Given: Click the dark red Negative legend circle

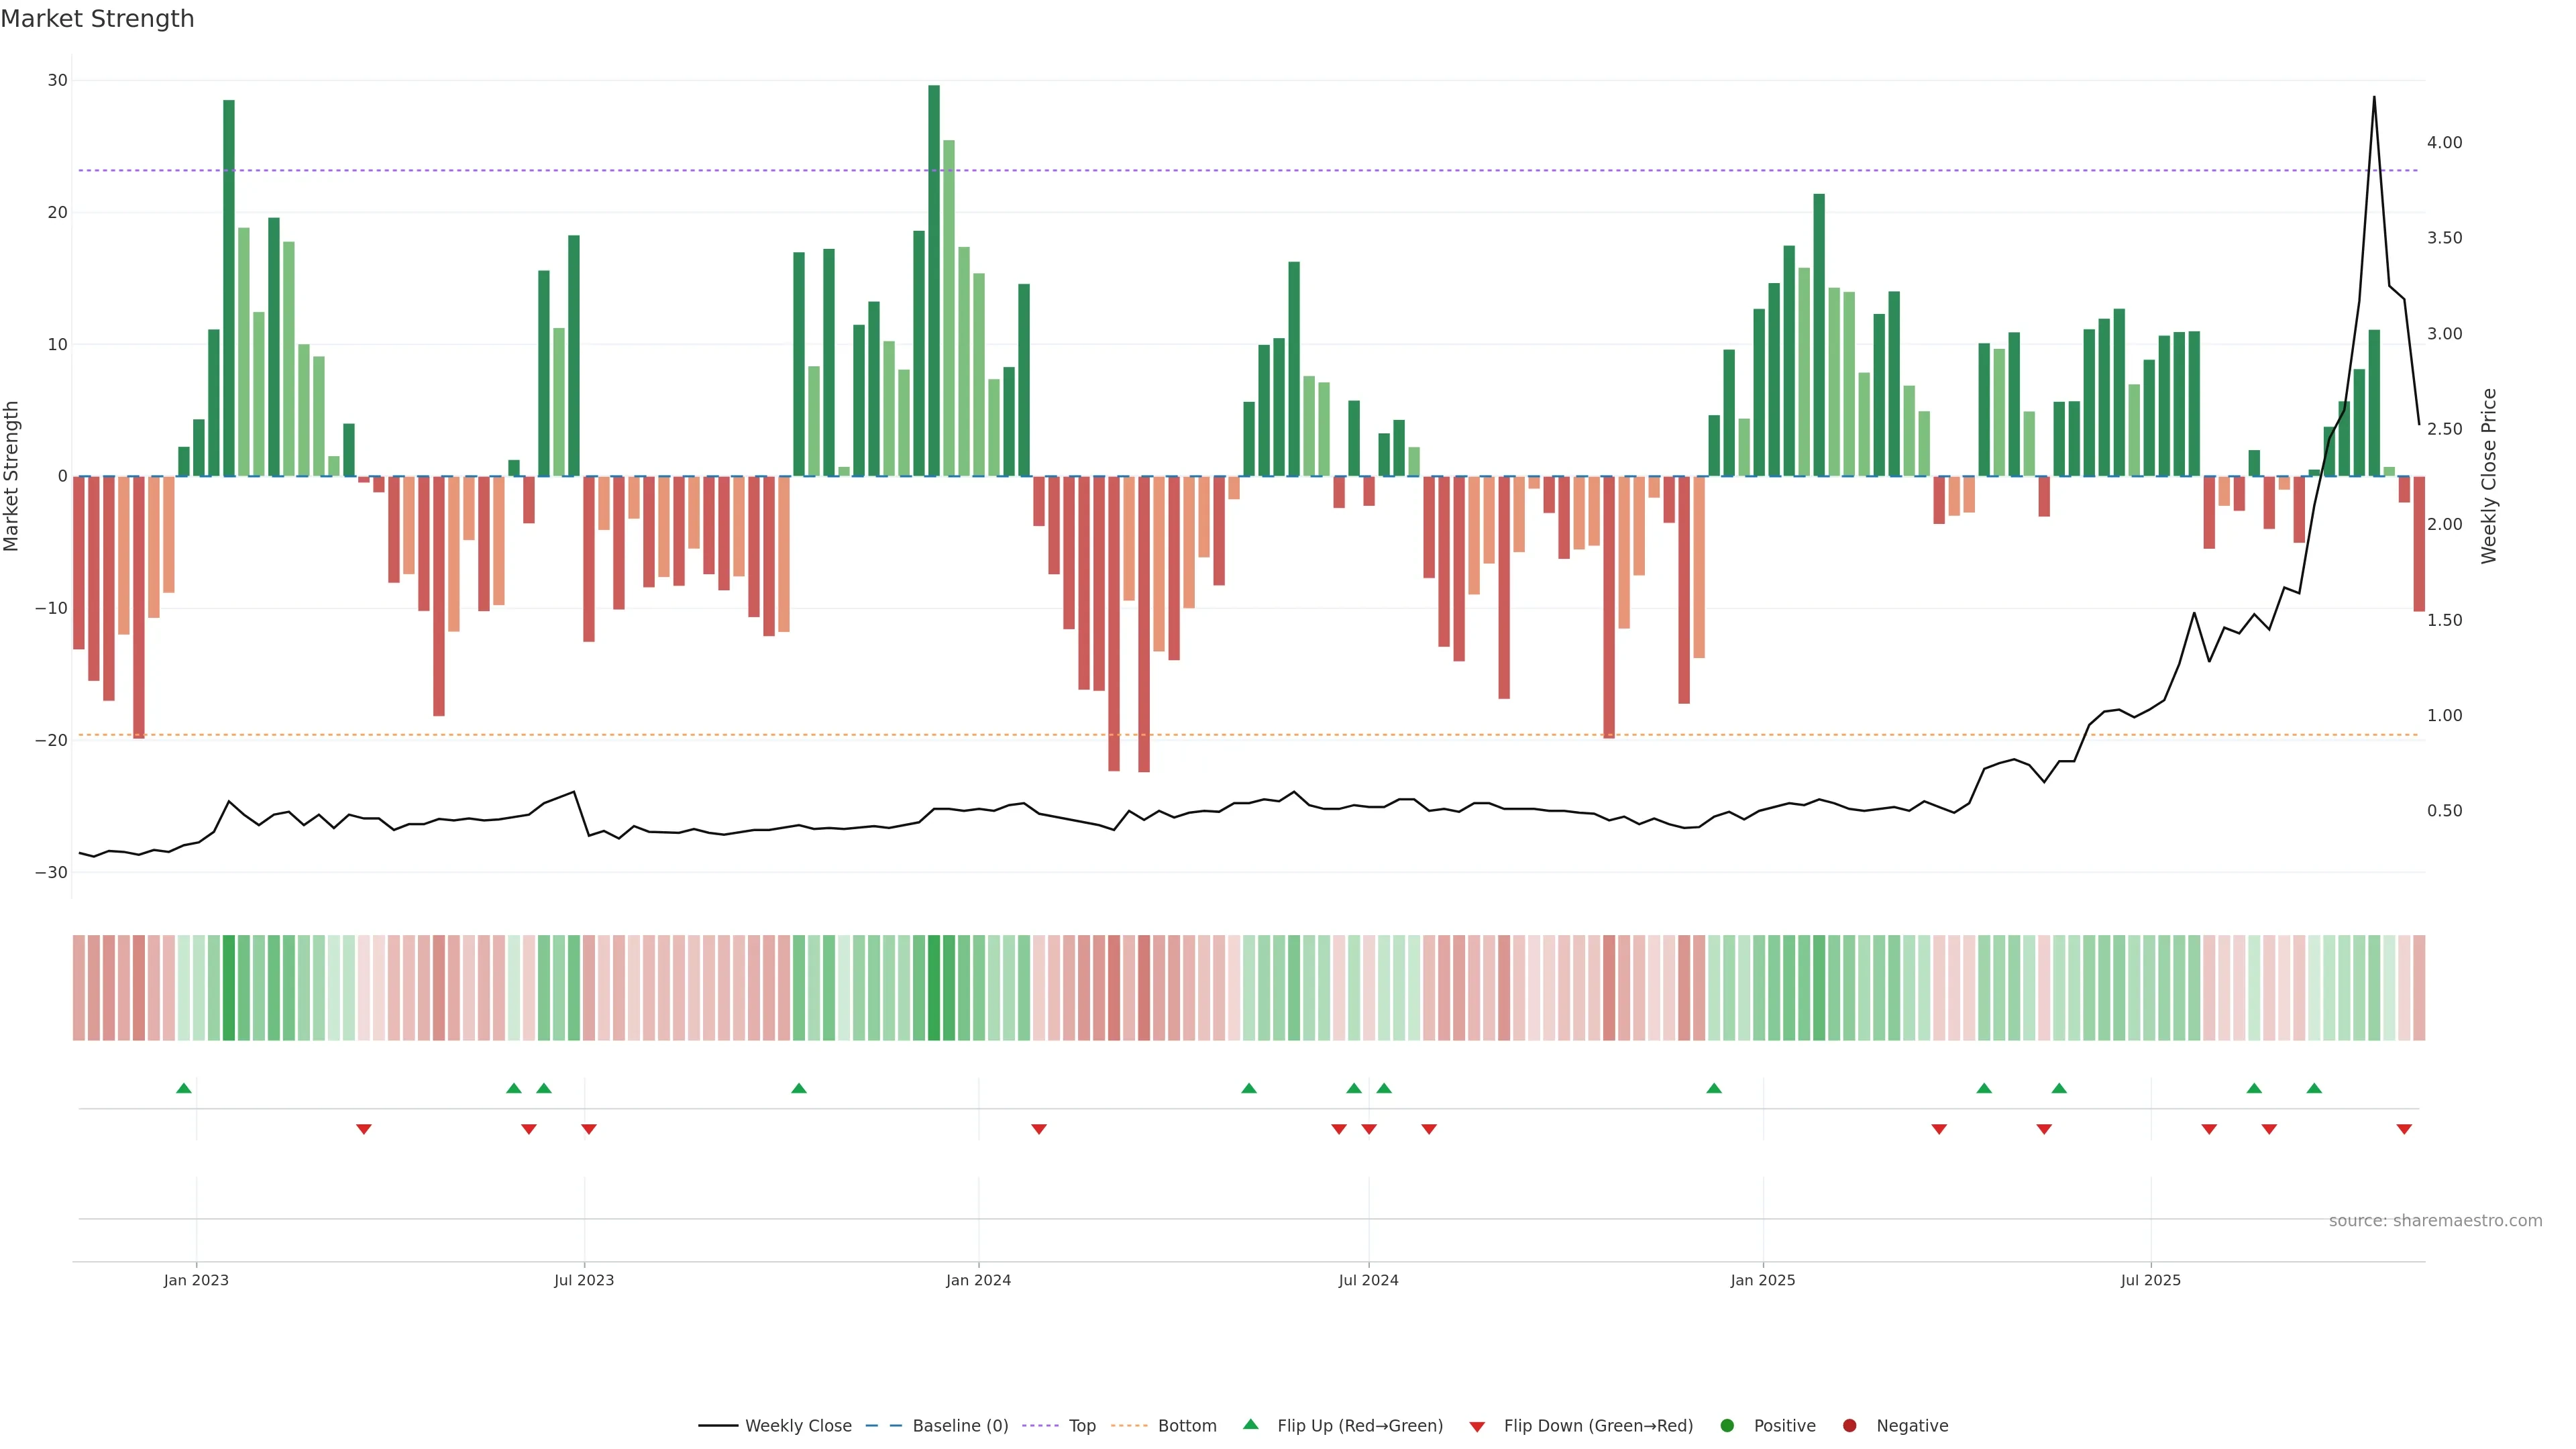Looking at the screenshot, I should pyautogui.click(x=1849, y=1425).
